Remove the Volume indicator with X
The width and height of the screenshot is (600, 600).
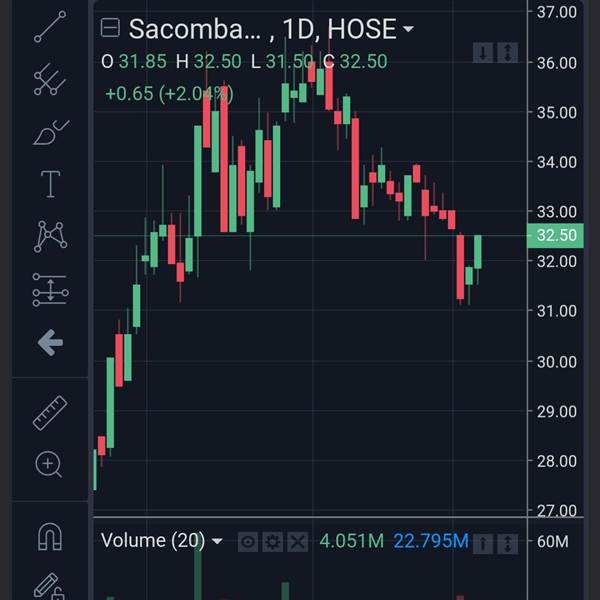(x=297, y=542)
